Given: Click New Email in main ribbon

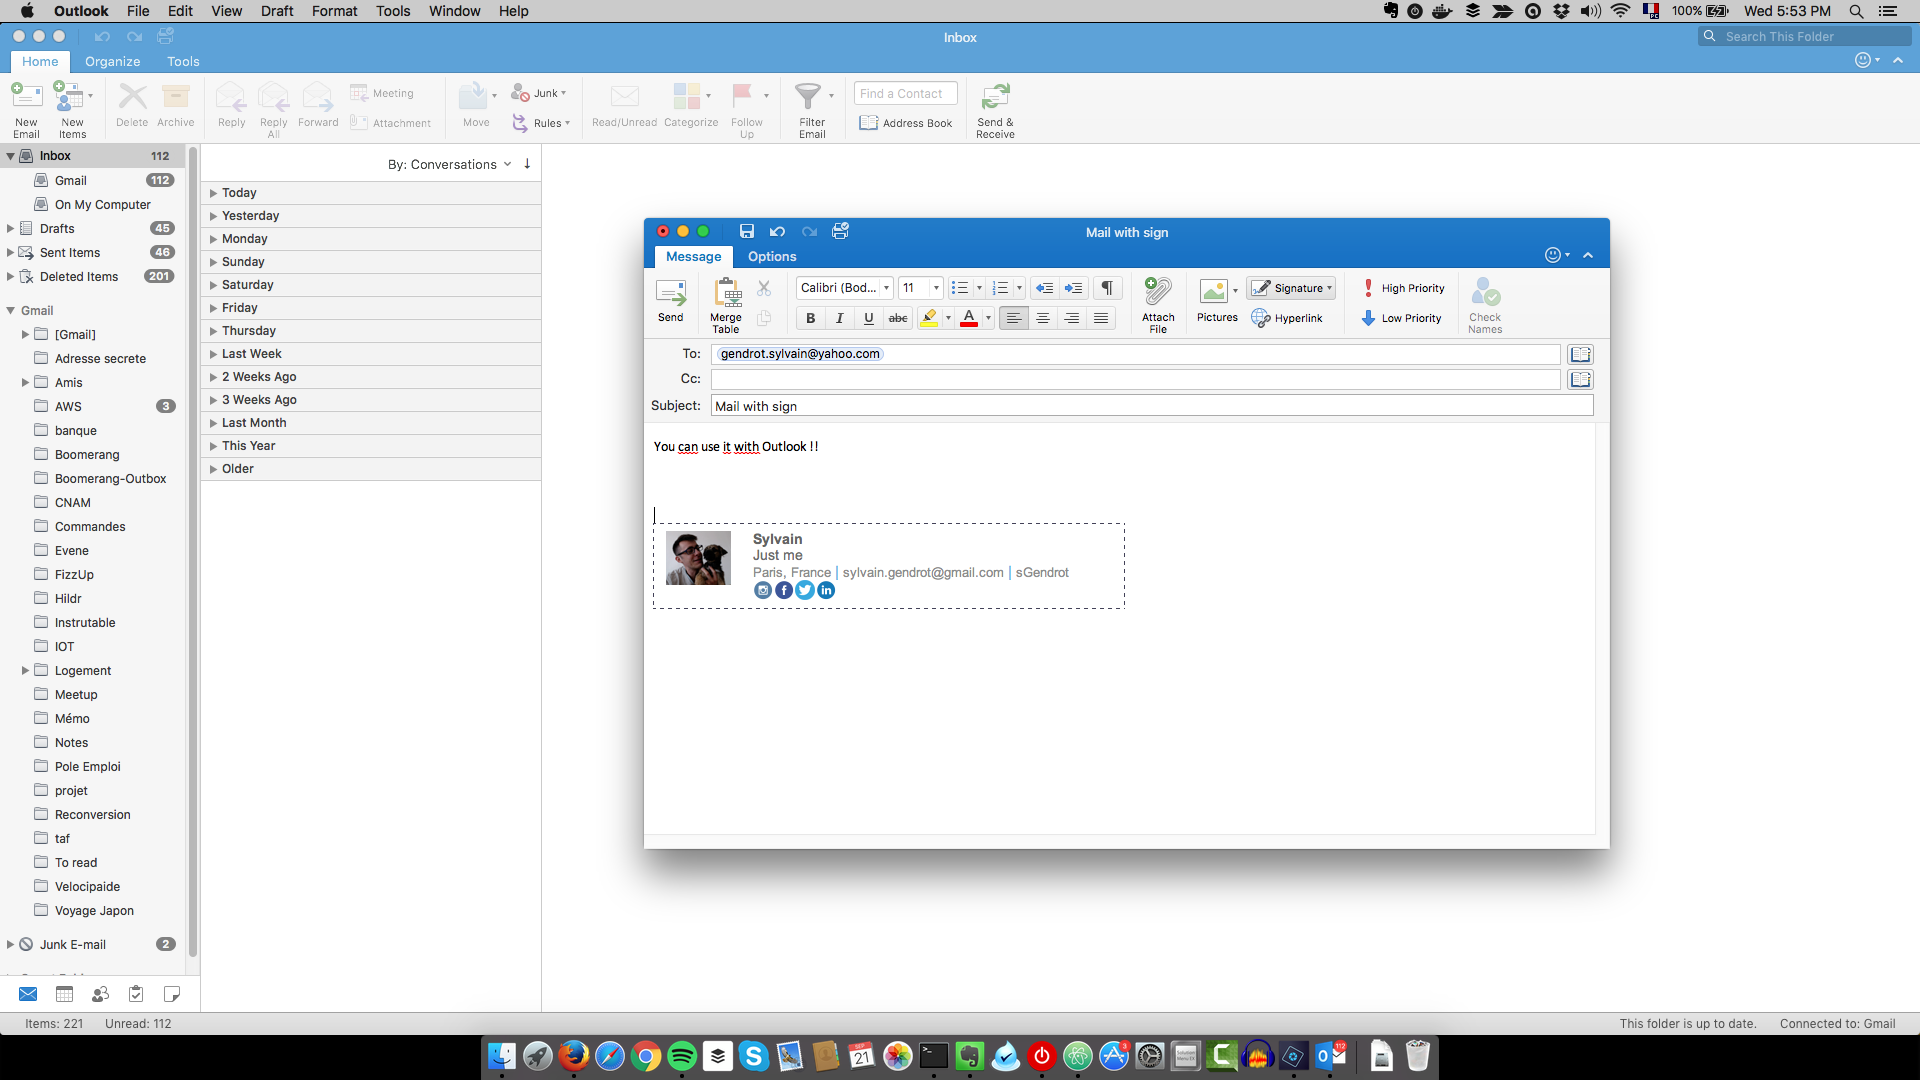Looking at the screenshot, I should (x=26, y=110).
